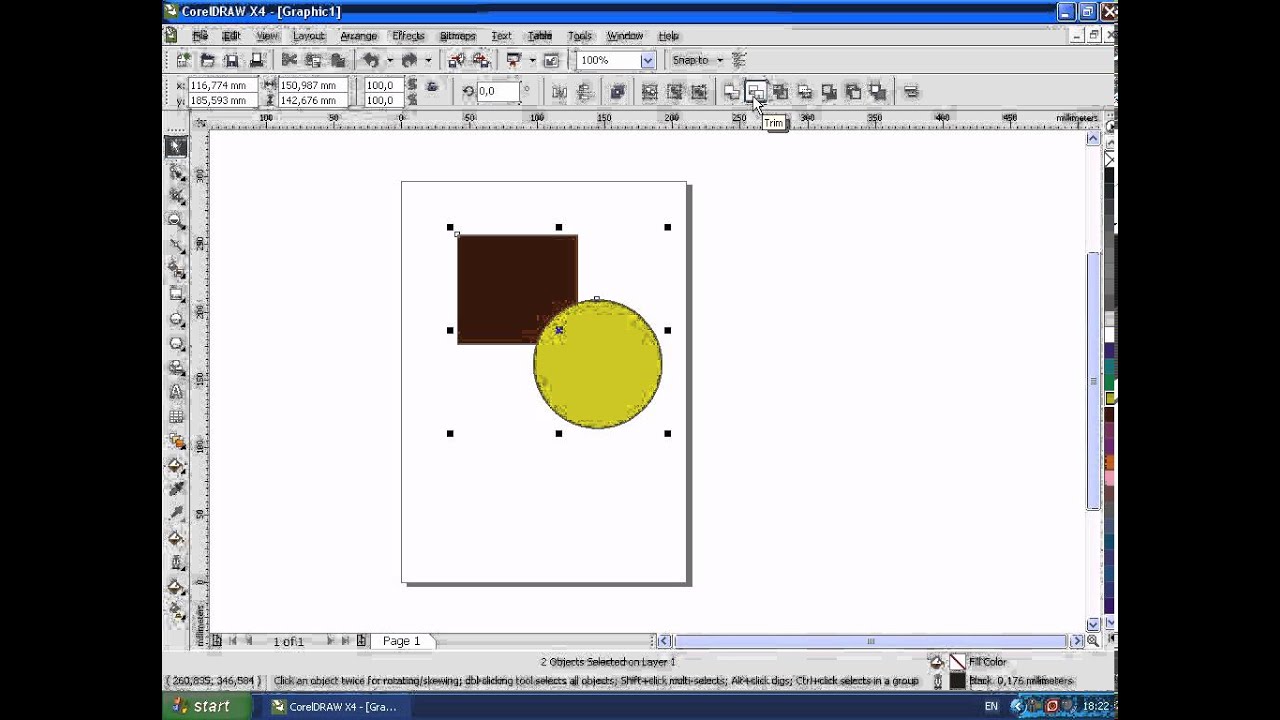The image size is (1280, 720).
Task: Click the Copy icon in standard toolbar
Action: coord(313,60)
